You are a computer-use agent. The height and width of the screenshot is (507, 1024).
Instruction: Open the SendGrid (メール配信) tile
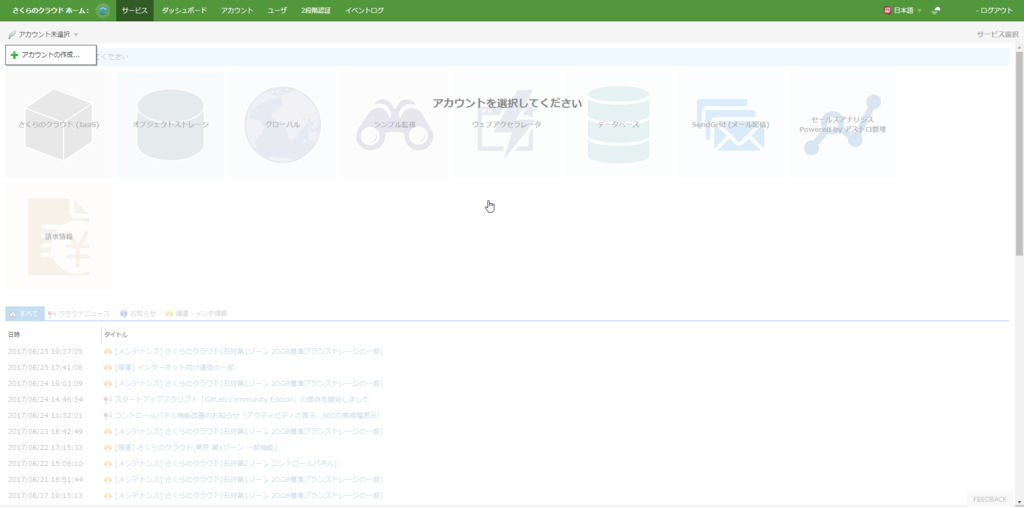730,125
